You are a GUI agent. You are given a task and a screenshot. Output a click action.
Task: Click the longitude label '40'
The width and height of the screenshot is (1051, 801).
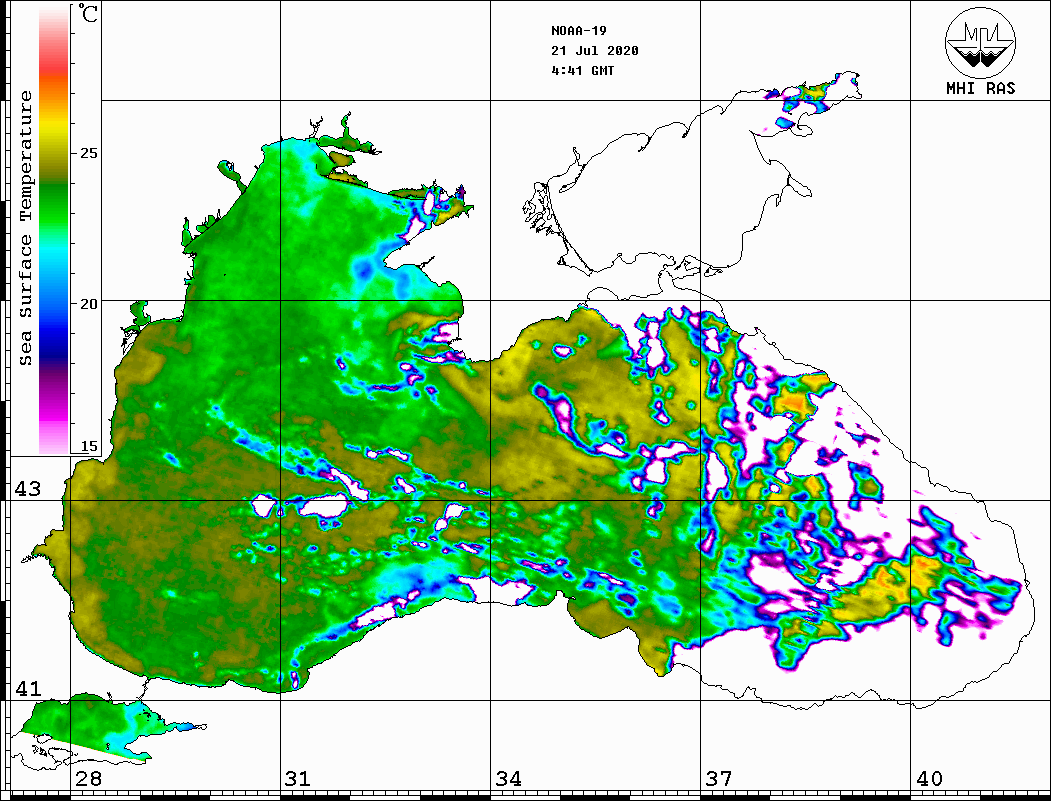929,779
